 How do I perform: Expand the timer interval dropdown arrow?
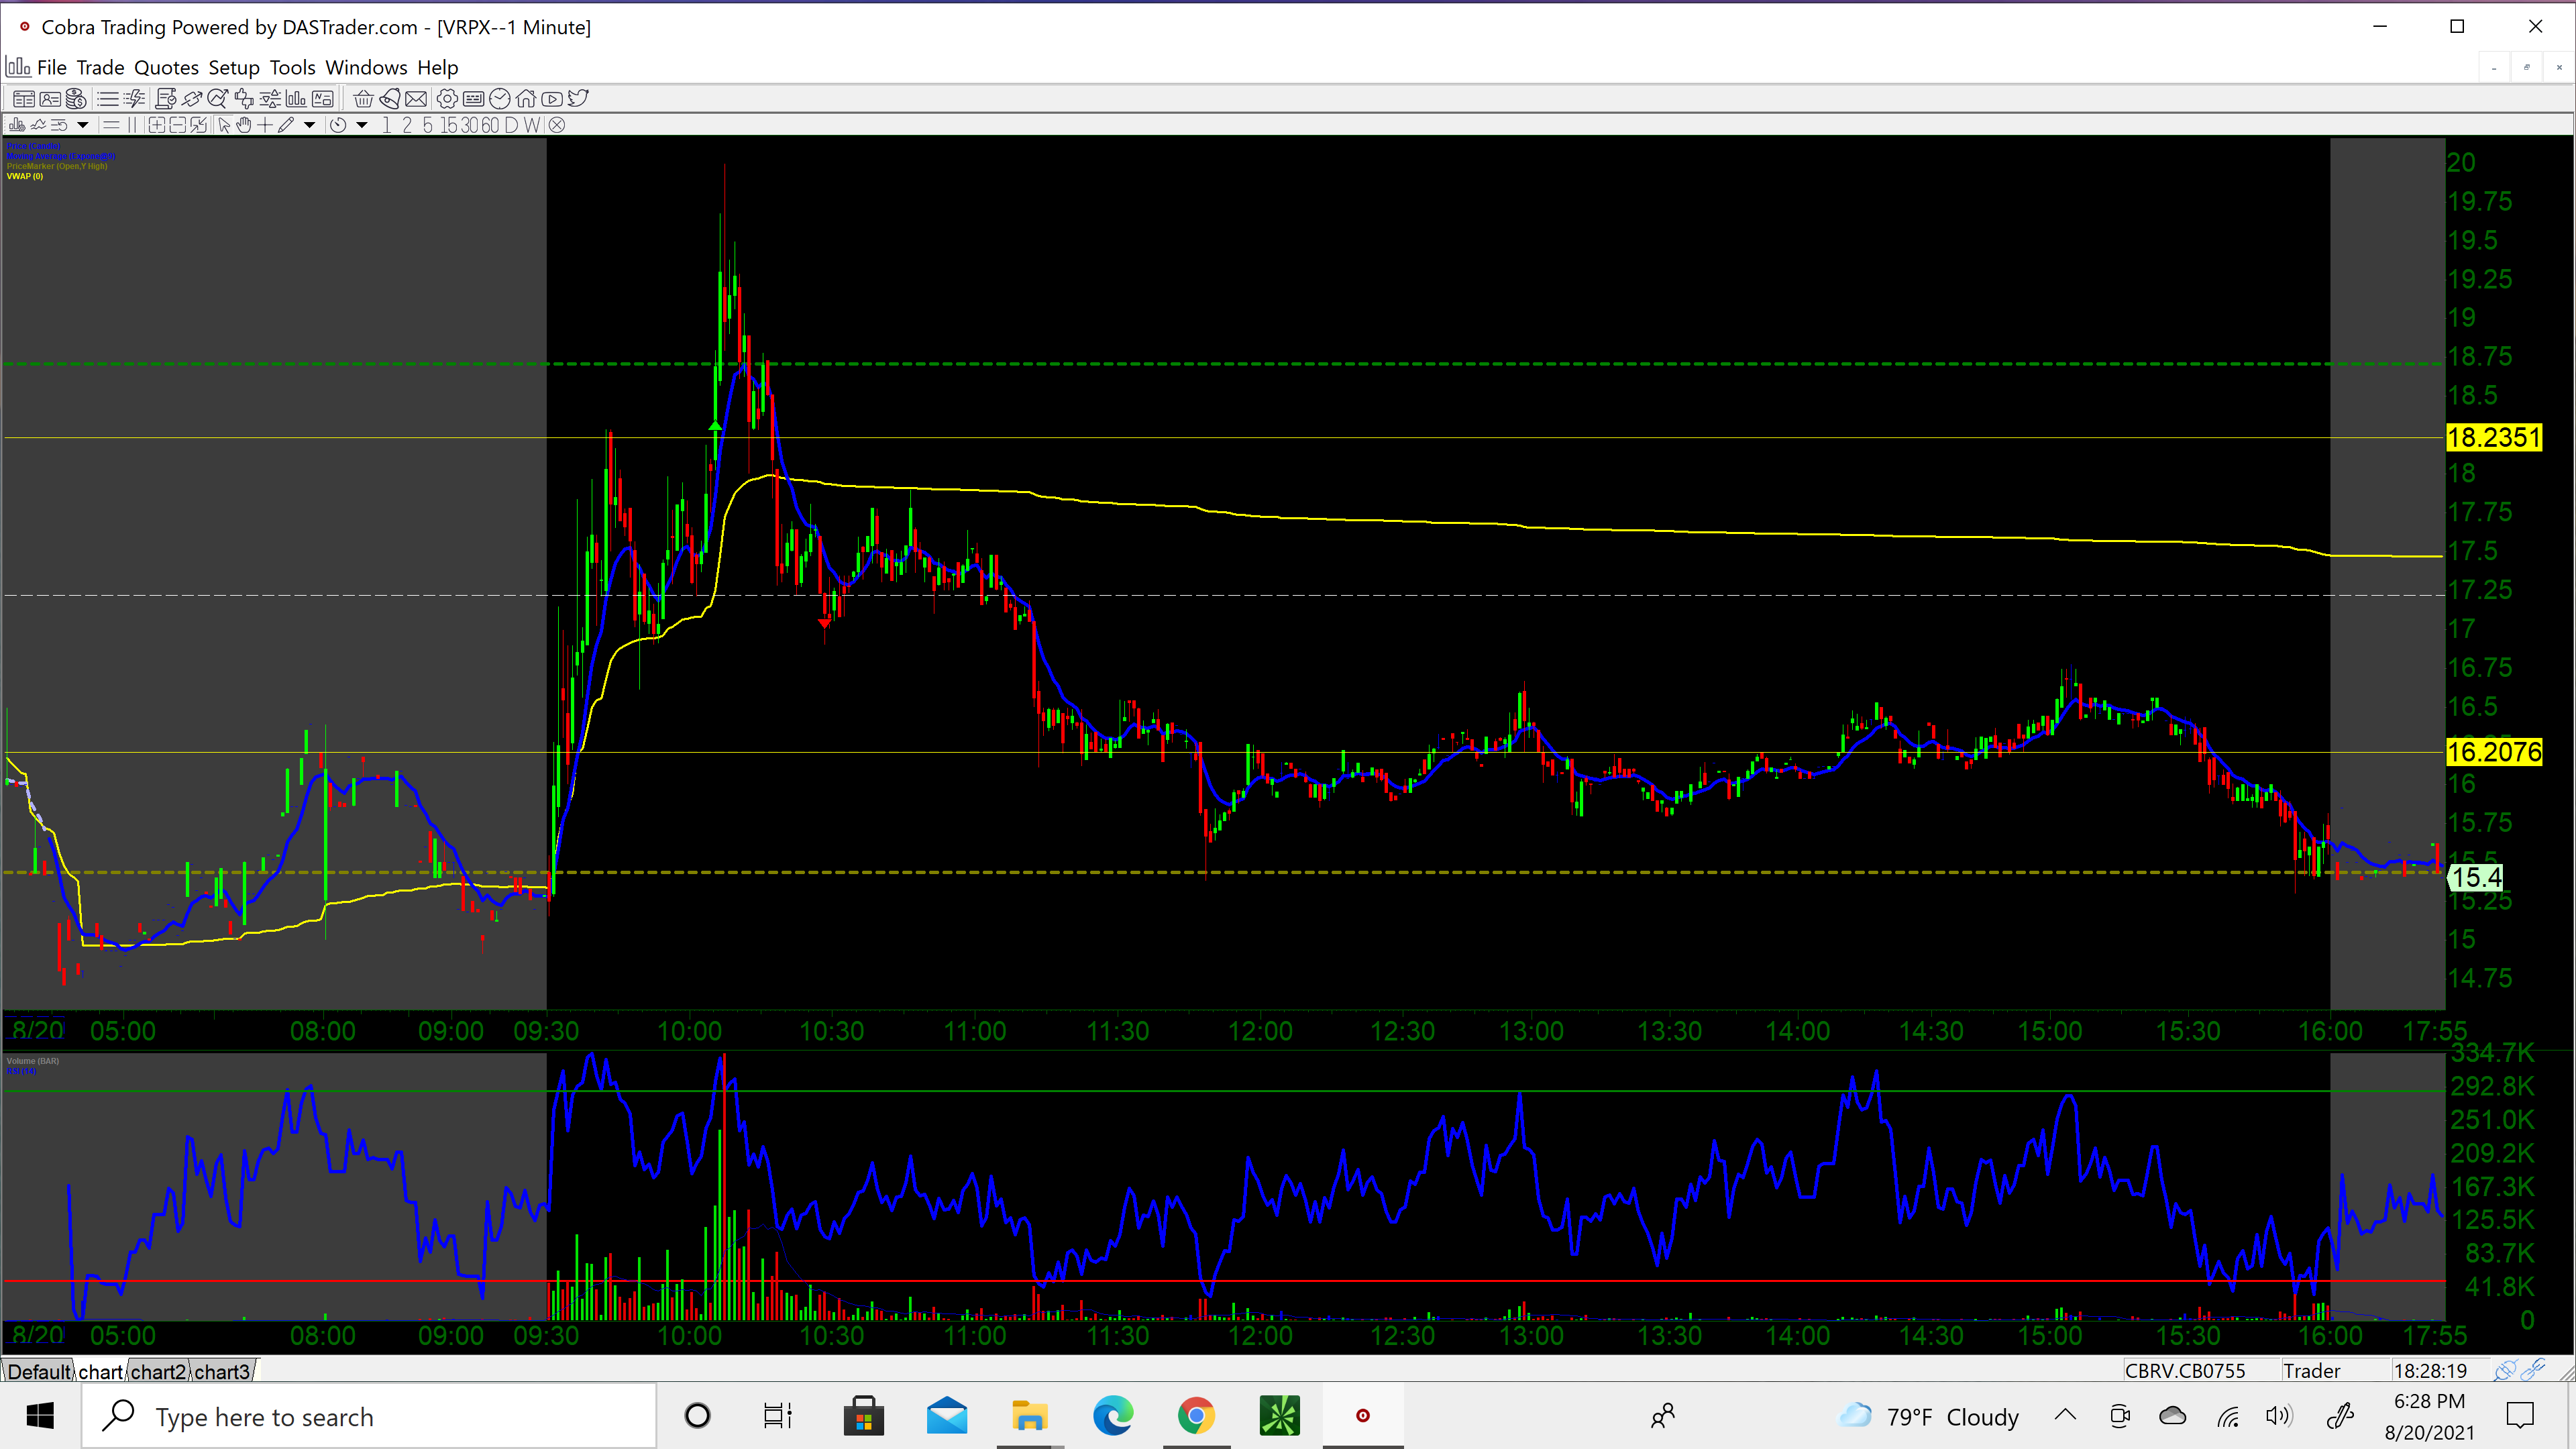[362, 125]
